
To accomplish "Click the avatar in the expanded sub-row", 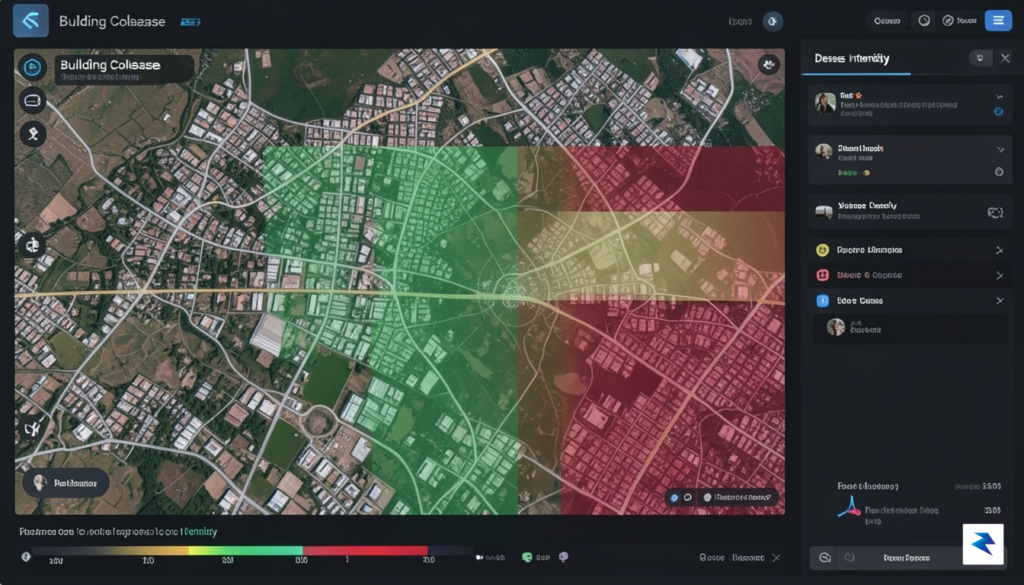I will coord(836,326).
